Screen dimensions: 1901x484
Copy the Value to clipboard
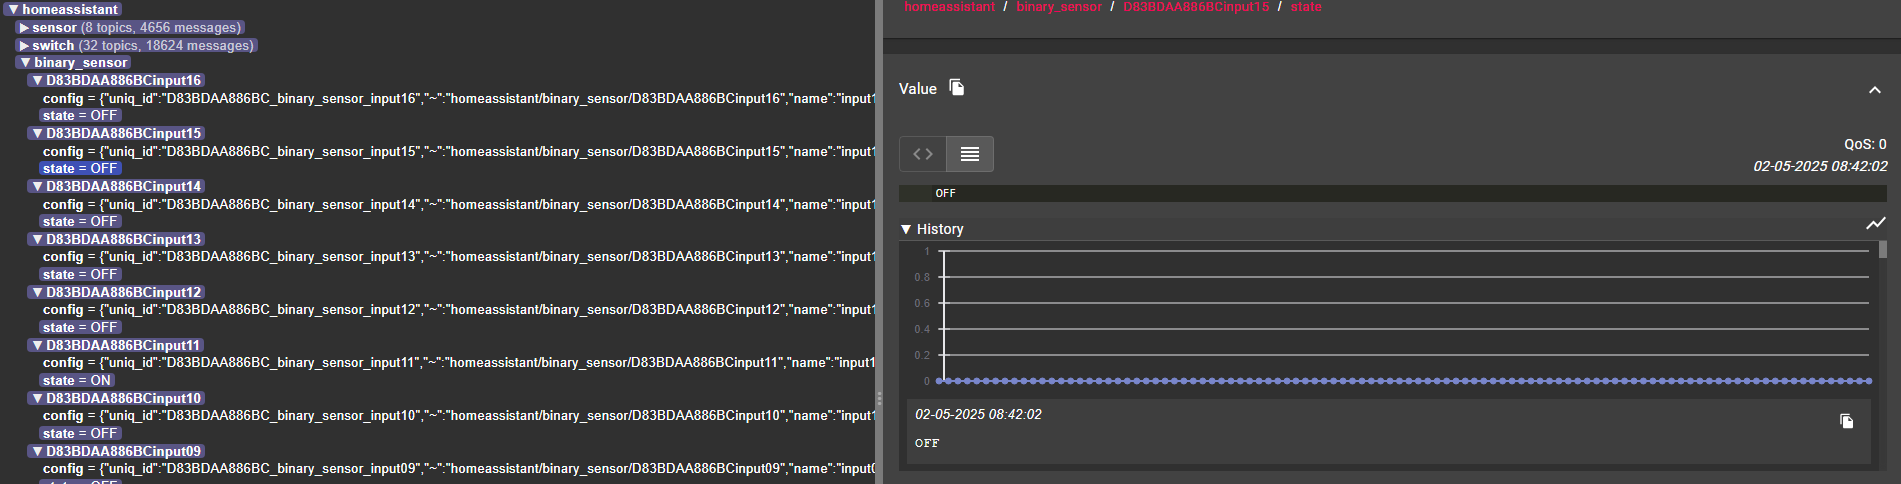pos(957,88)
